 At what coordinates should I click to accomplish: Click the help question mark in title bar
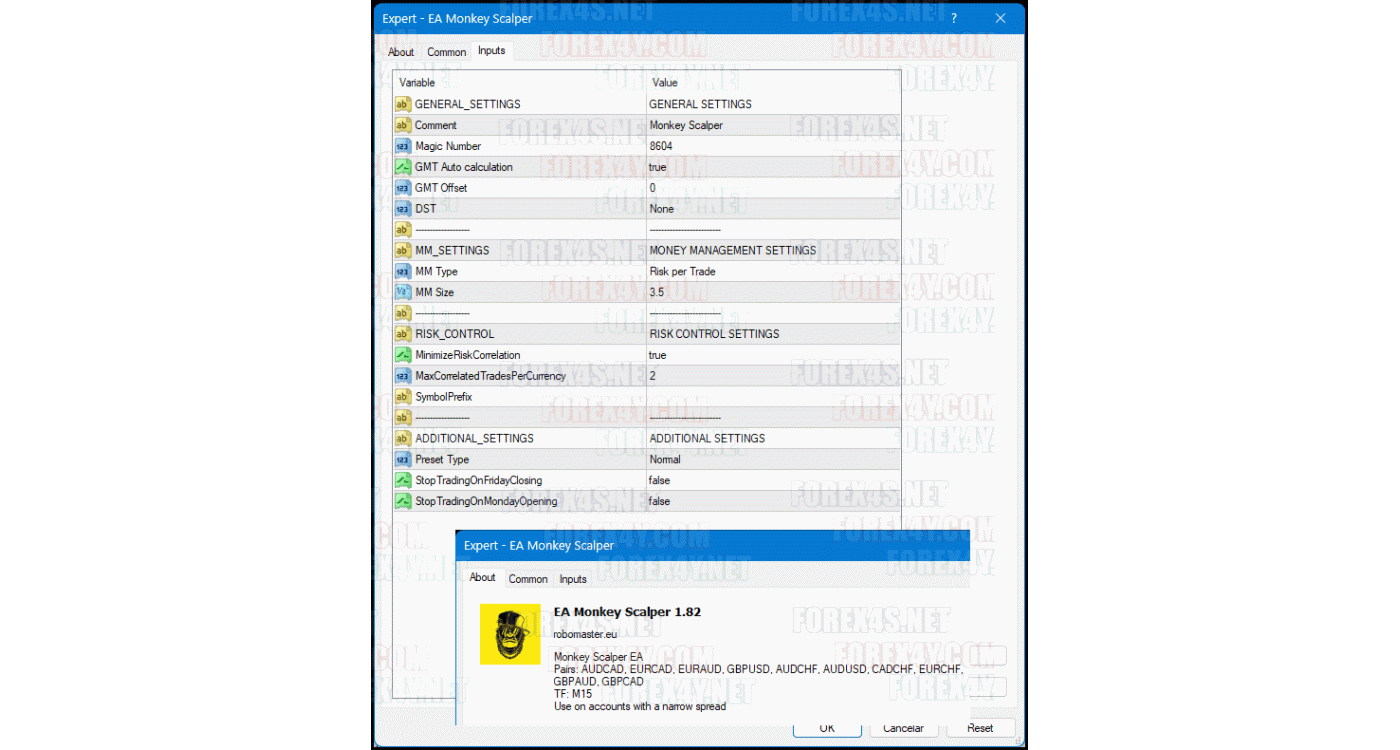pos(953,18)
